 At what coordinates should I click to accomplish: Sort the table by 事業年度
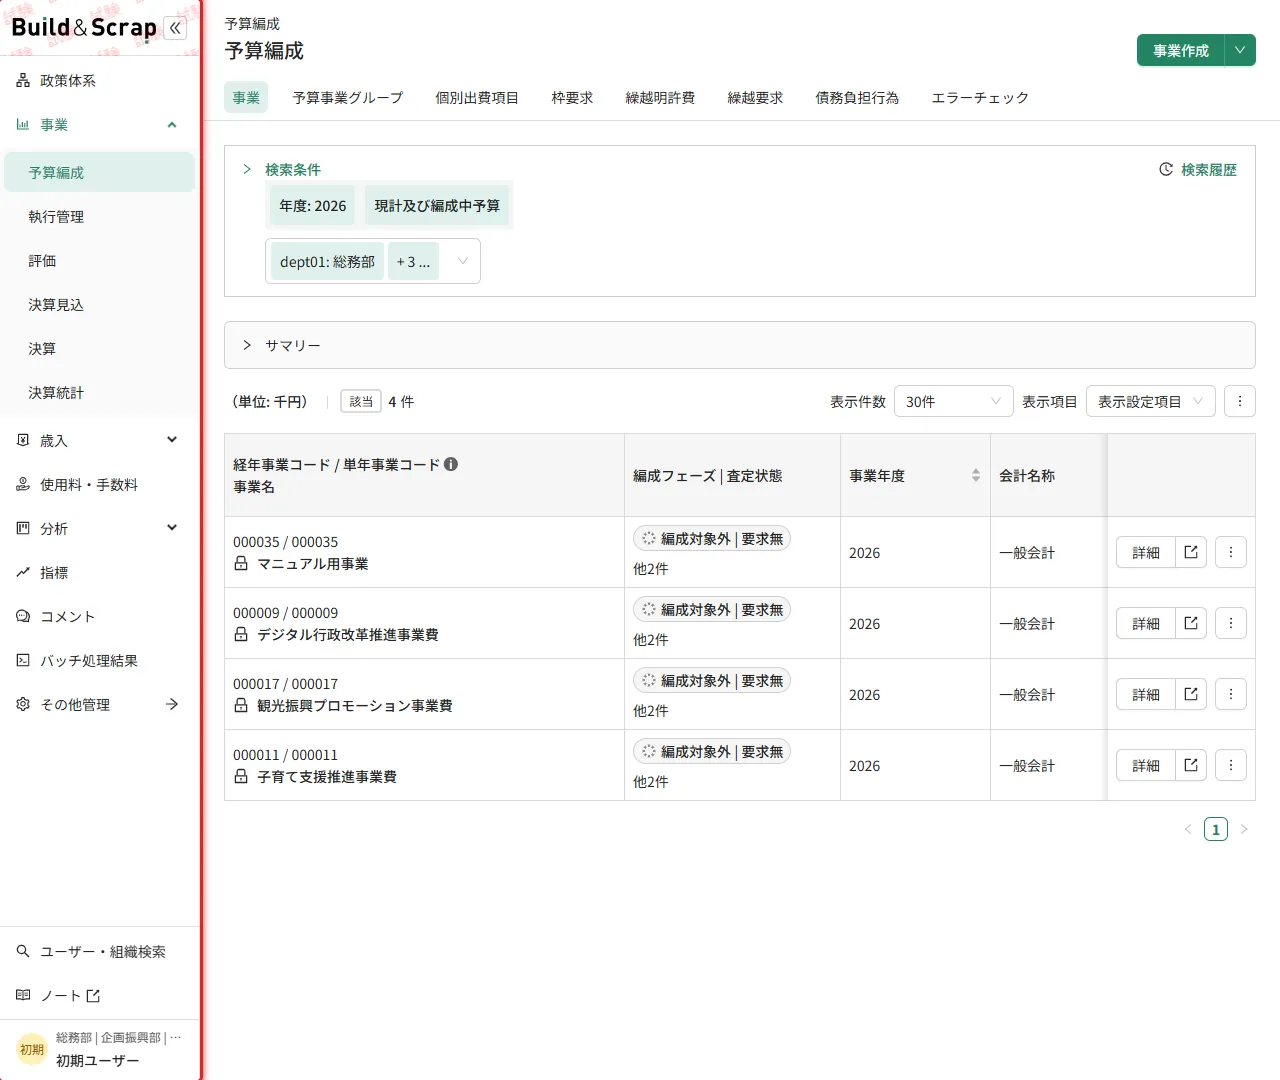[976, 476]
